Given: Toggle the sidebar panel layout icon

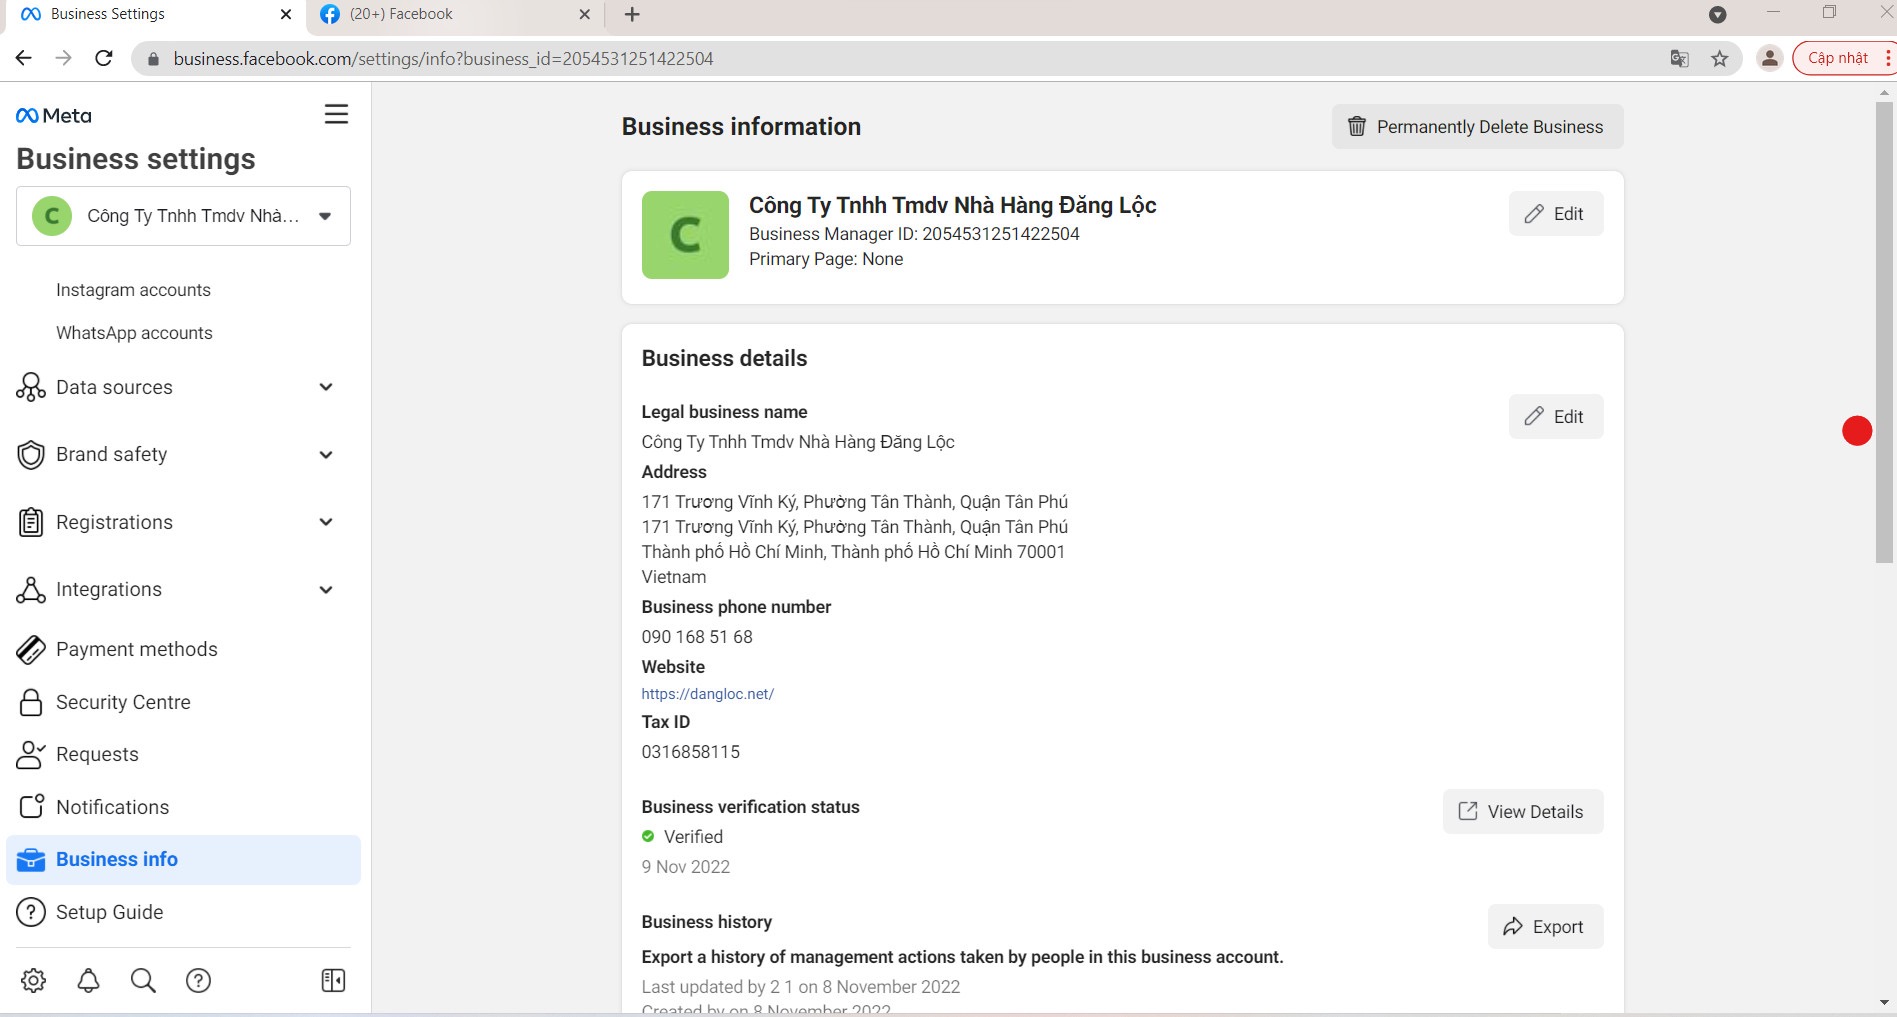Looking at the screenshot, I should [x=334, y=980].
